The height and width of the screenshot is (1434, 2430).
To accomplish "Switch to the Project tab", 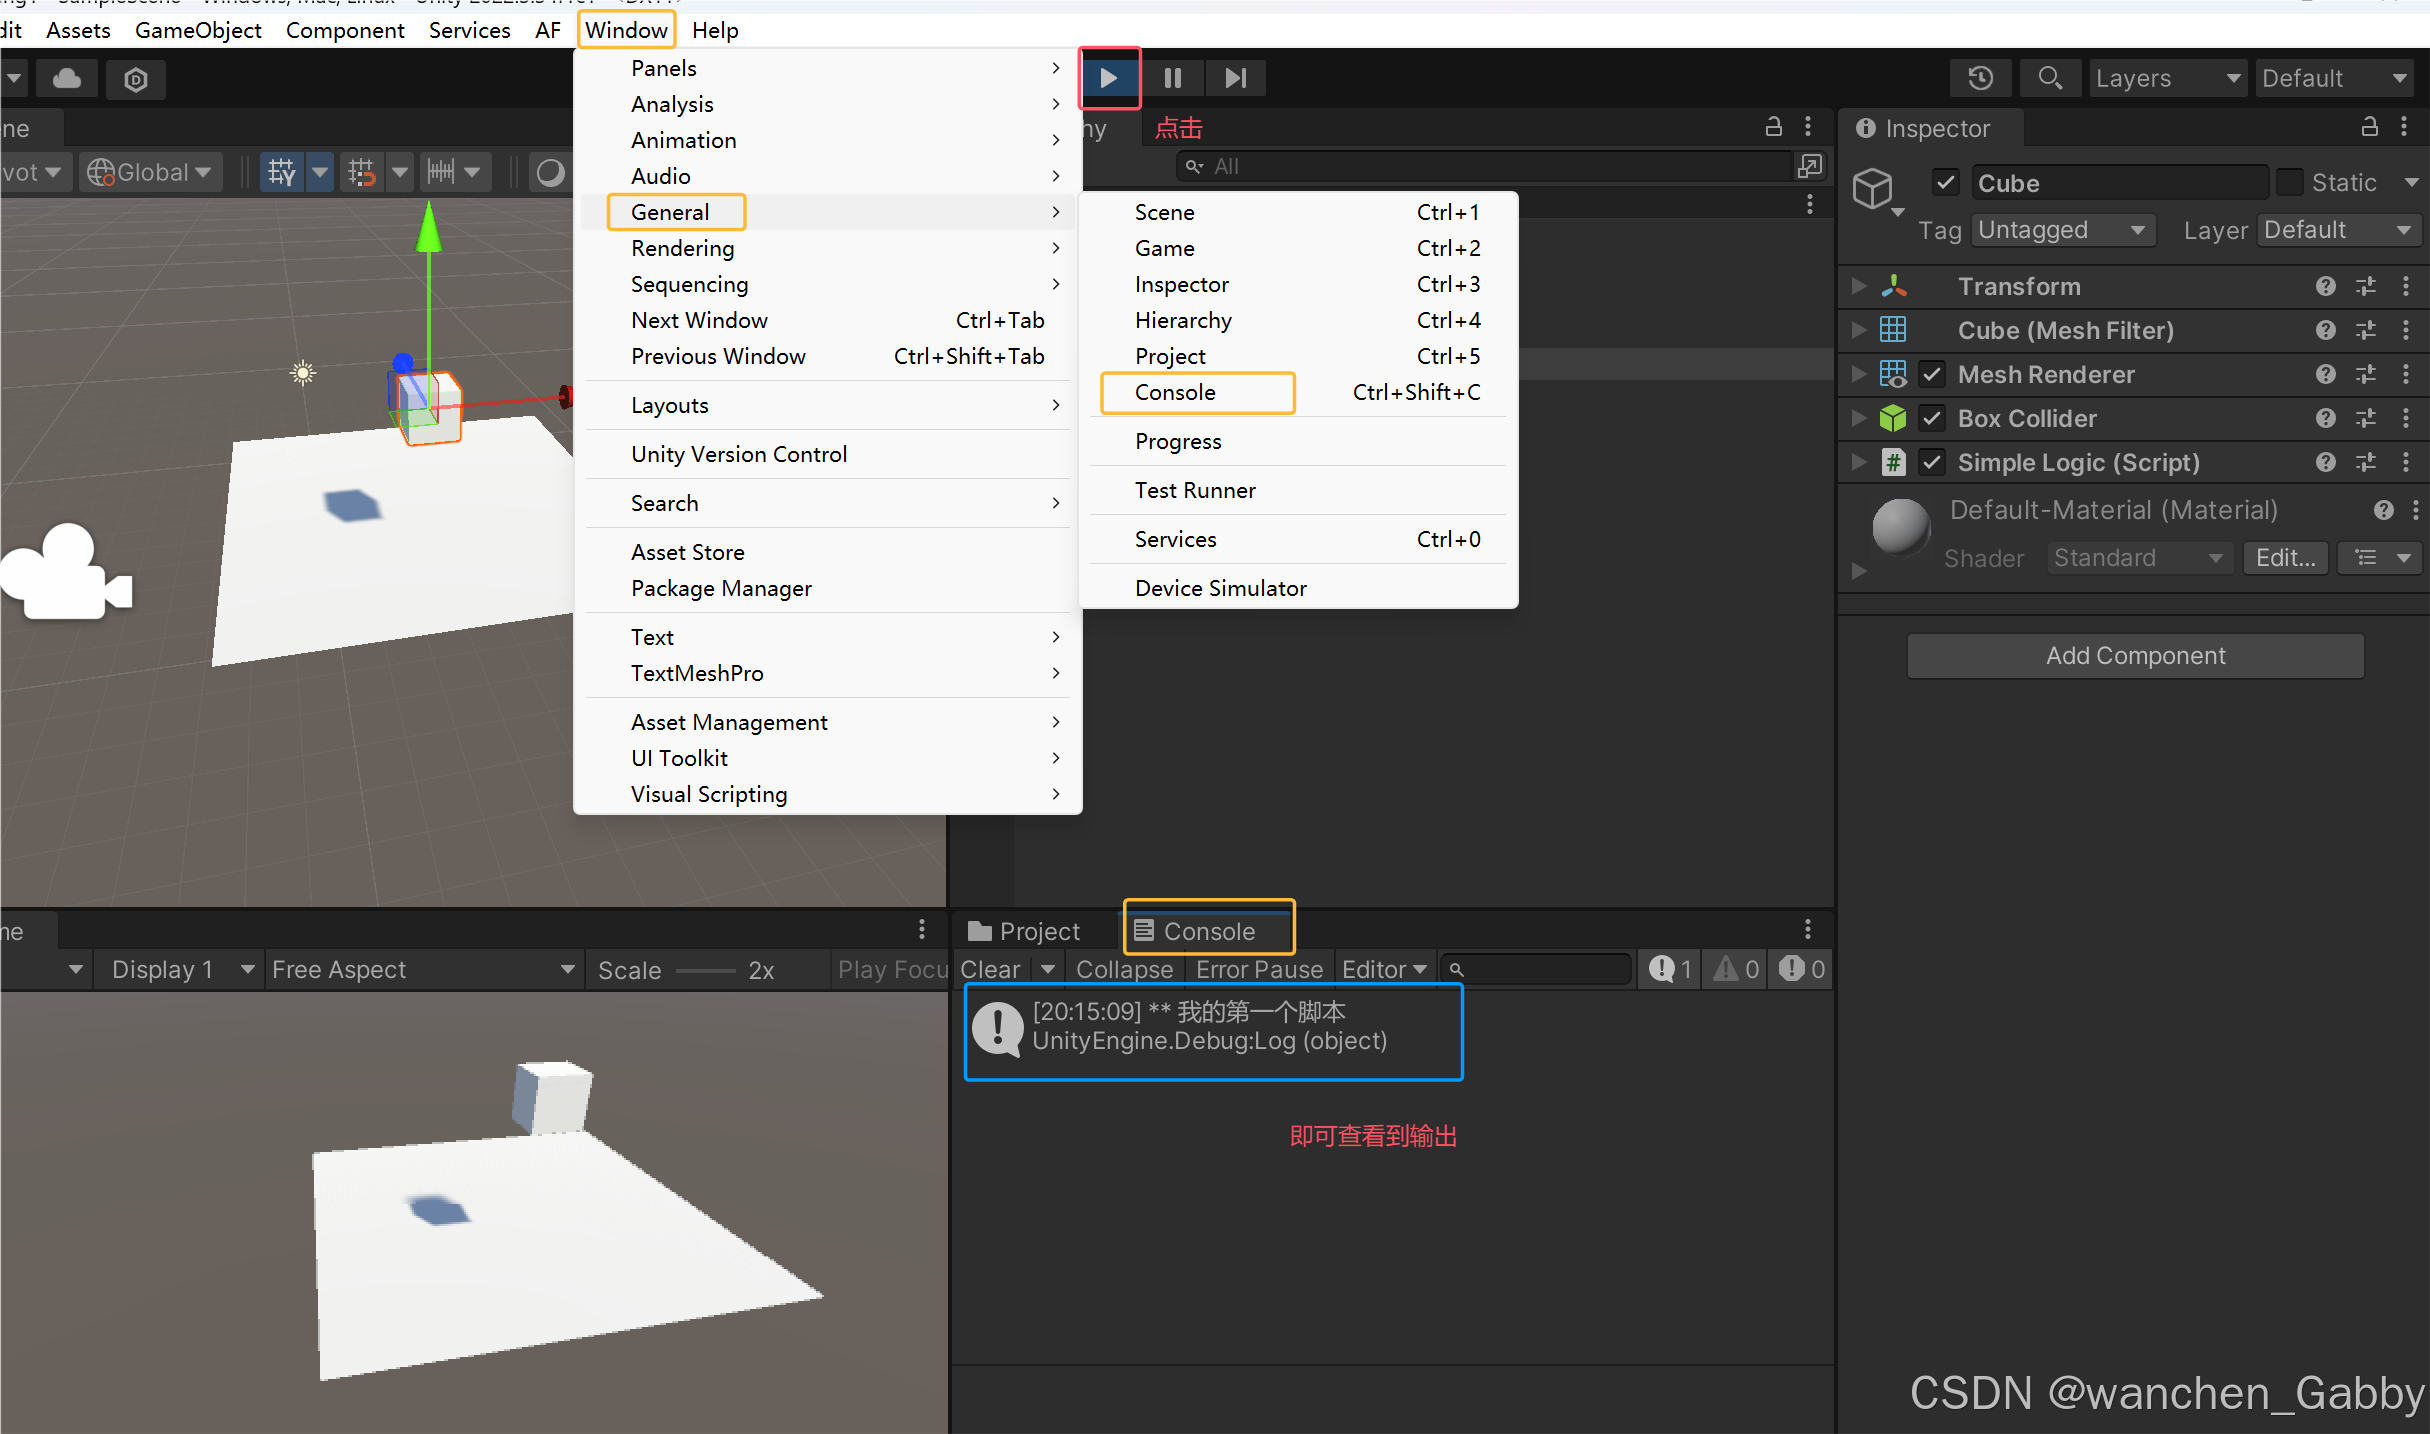I will [1025, 931].
